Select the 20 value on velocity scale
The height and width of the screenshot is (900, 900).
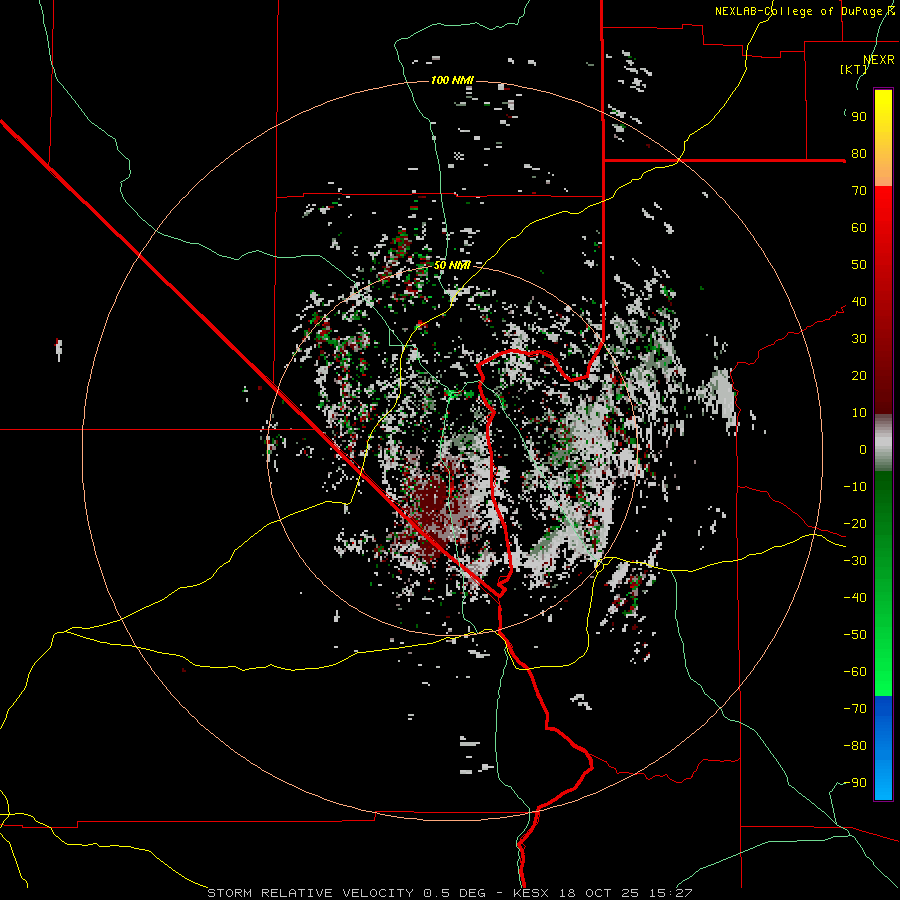859,375
